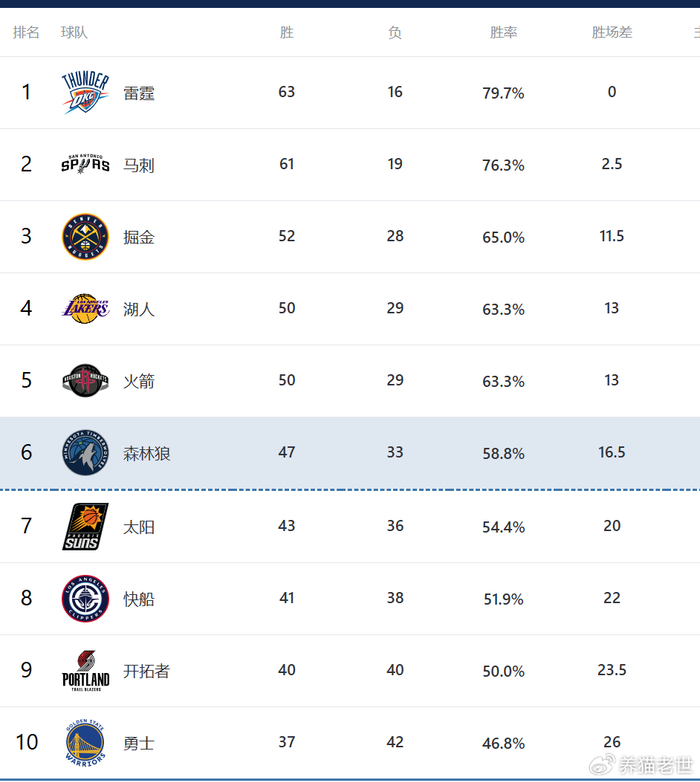The image size is (700, 782).
Task: Sort by the 胜 column header
Action: 287,33
